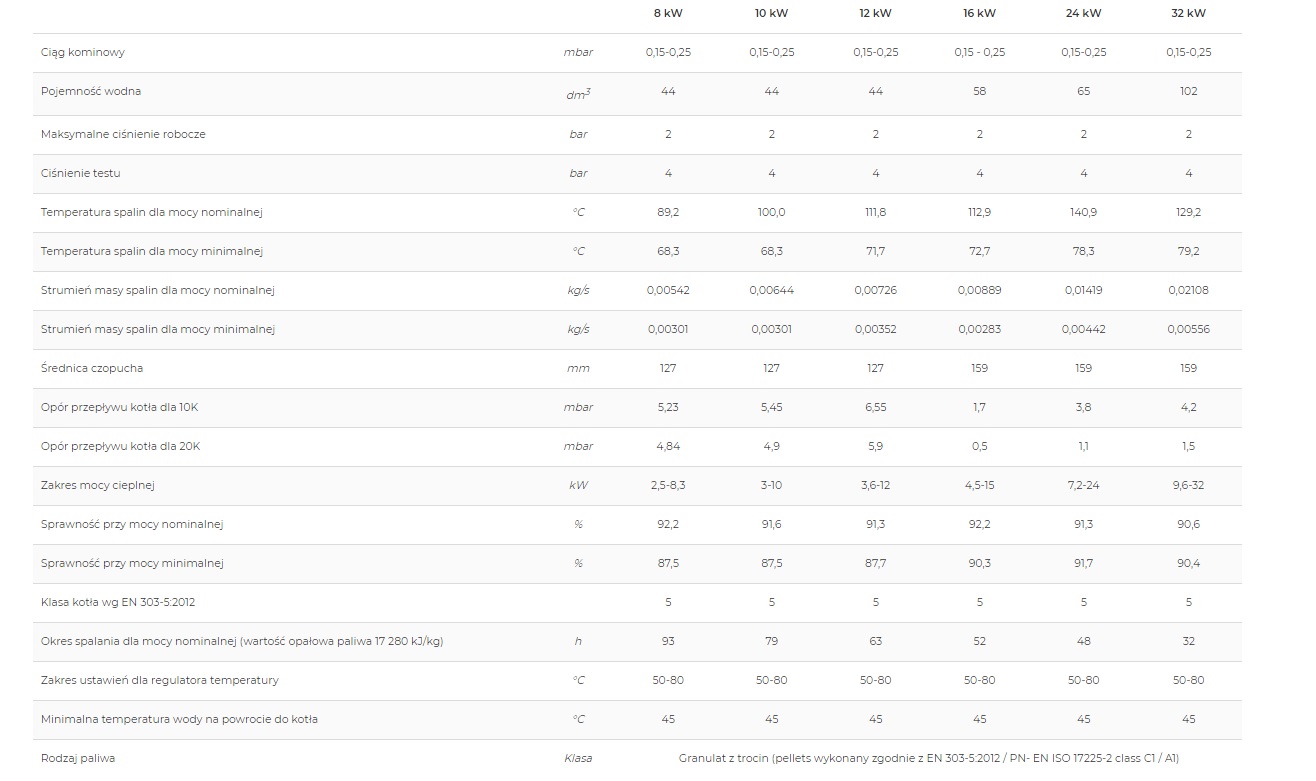Click the Średnica czopucha row label

[x=92, y=368]
